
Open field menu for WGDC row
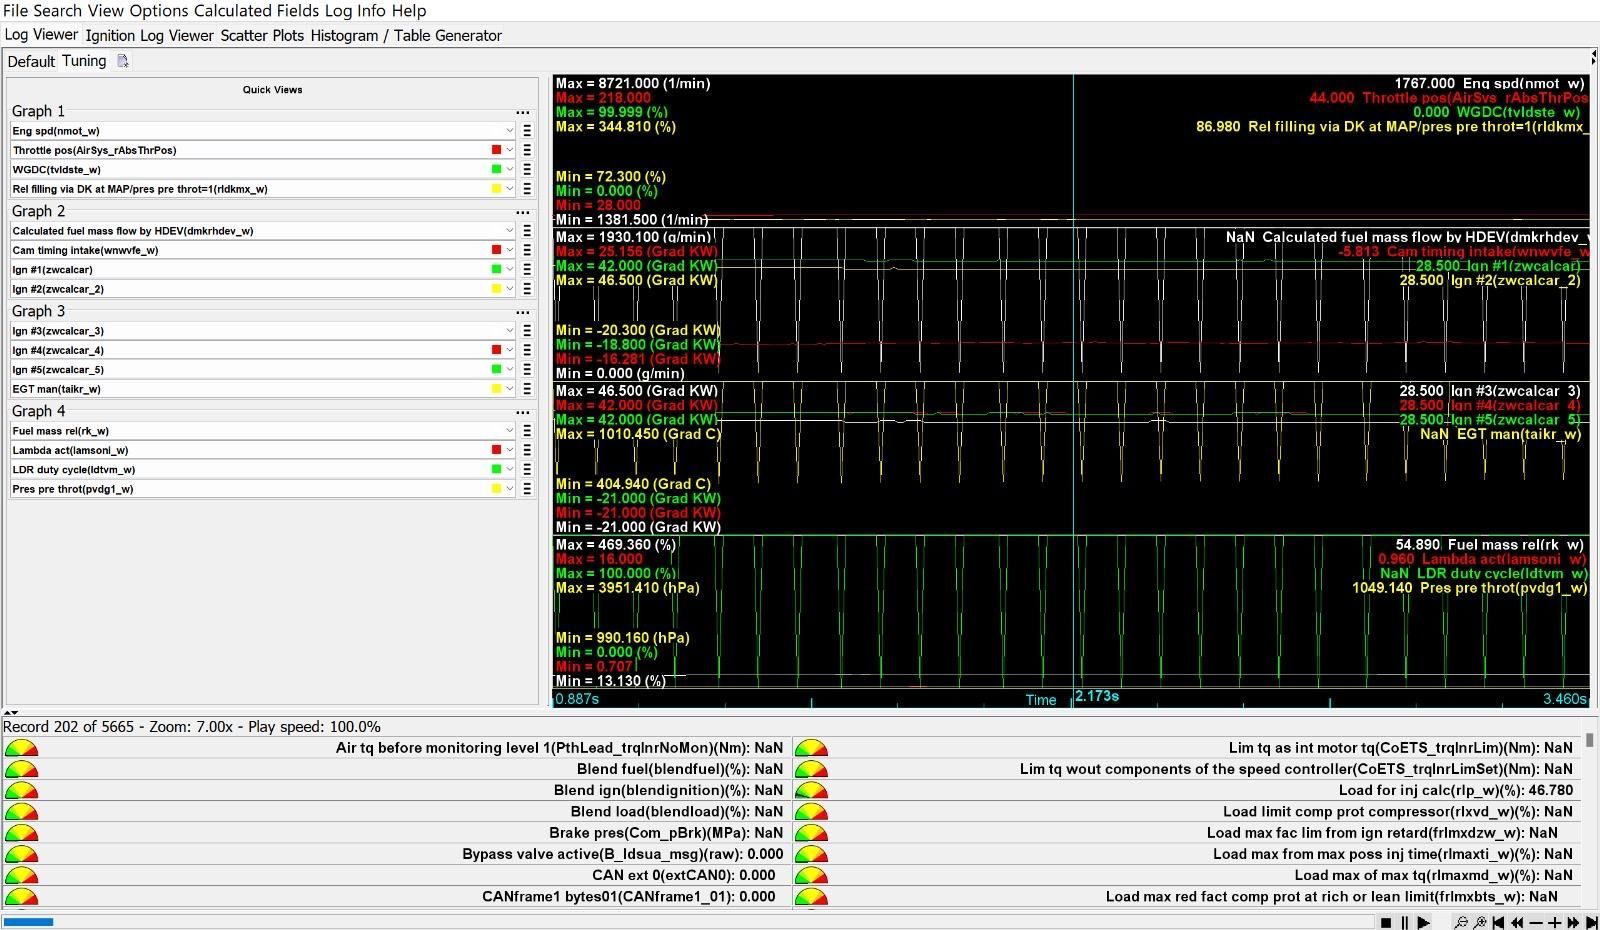point(527,169)
